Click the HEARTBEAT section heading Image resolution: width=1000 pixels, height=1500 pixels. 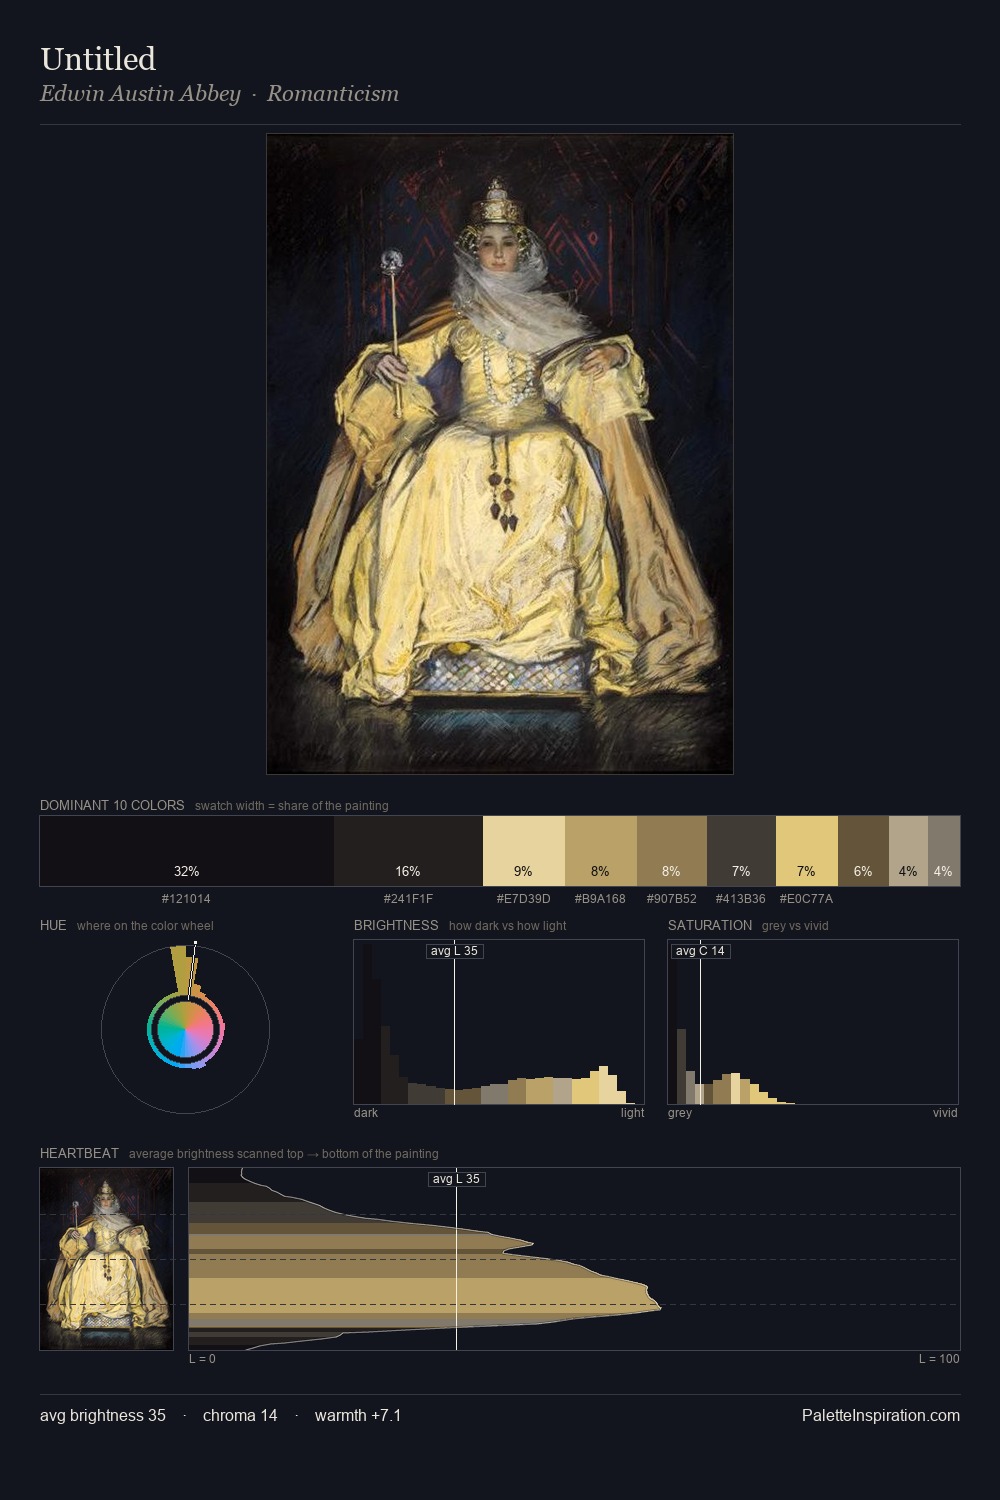pos(79,1153)
